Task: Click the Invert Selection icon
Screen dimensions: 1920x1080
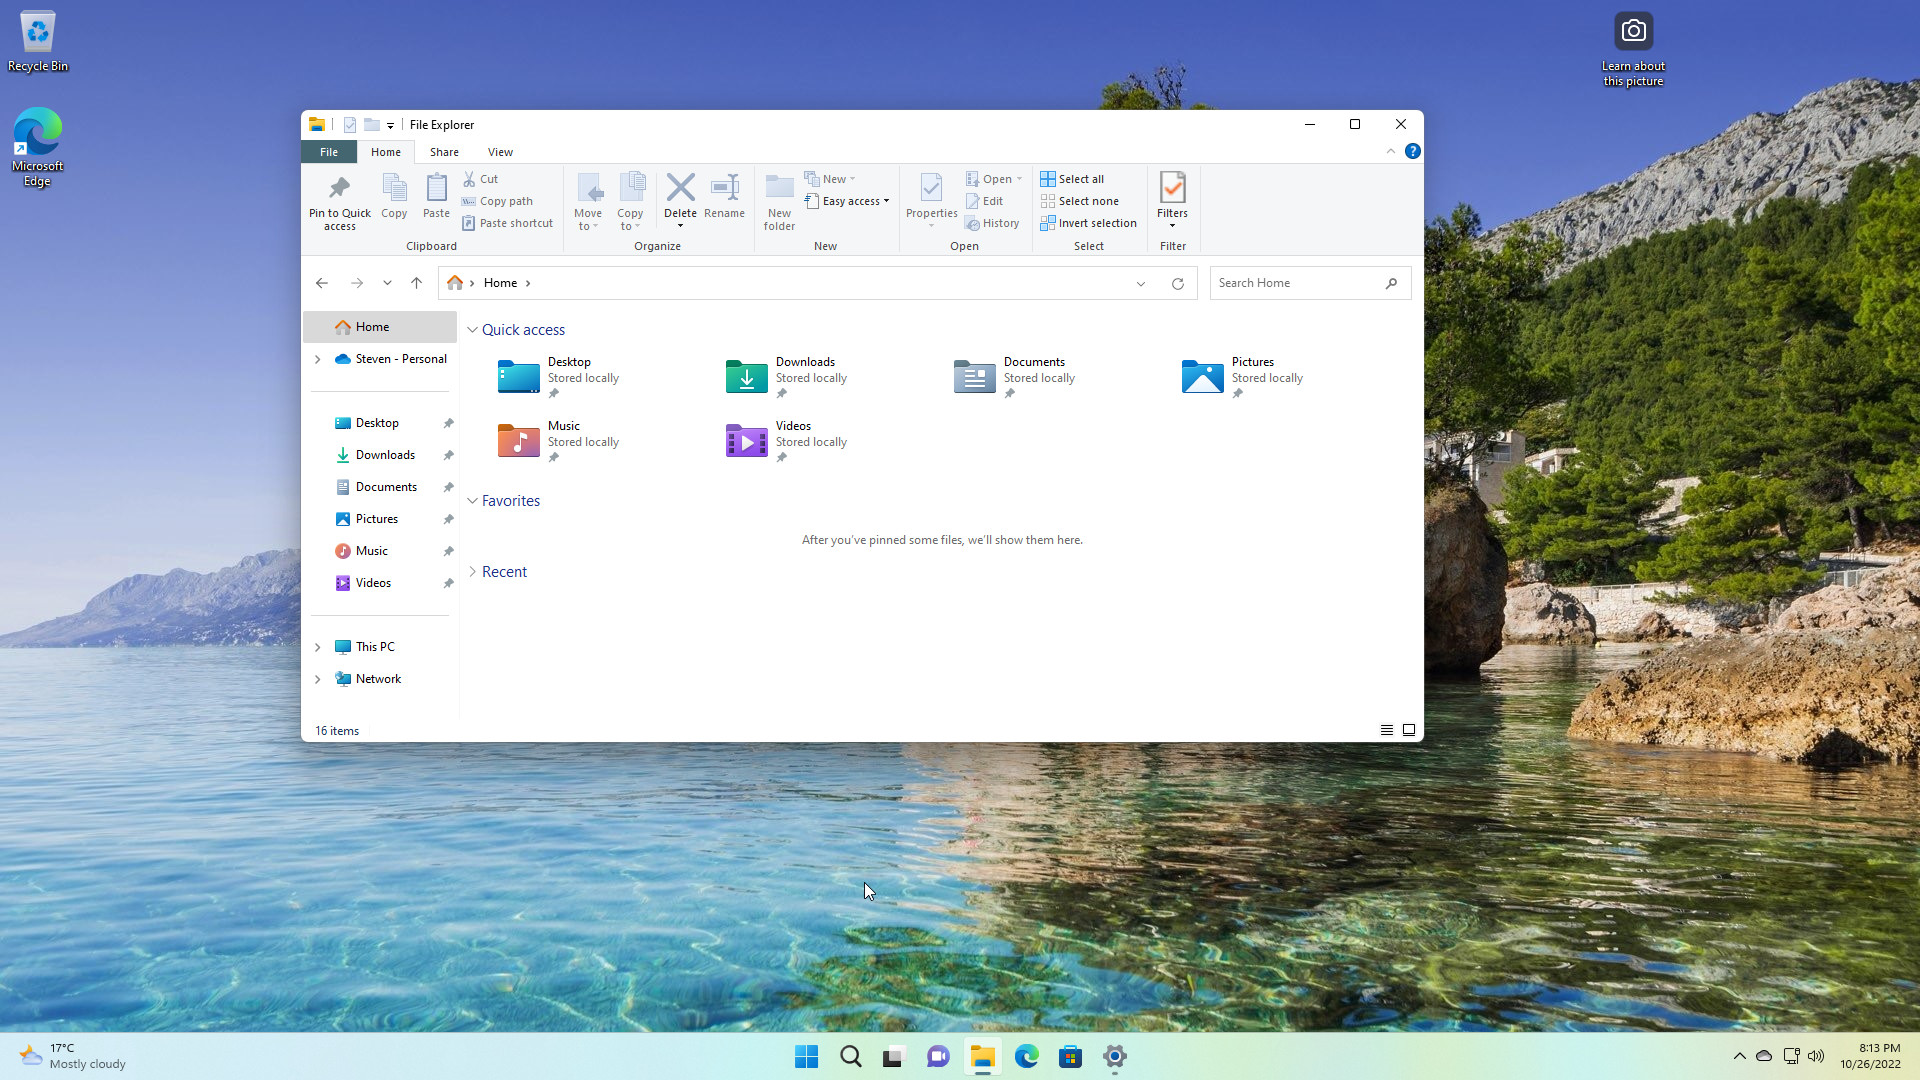Action: (1087, 222)
